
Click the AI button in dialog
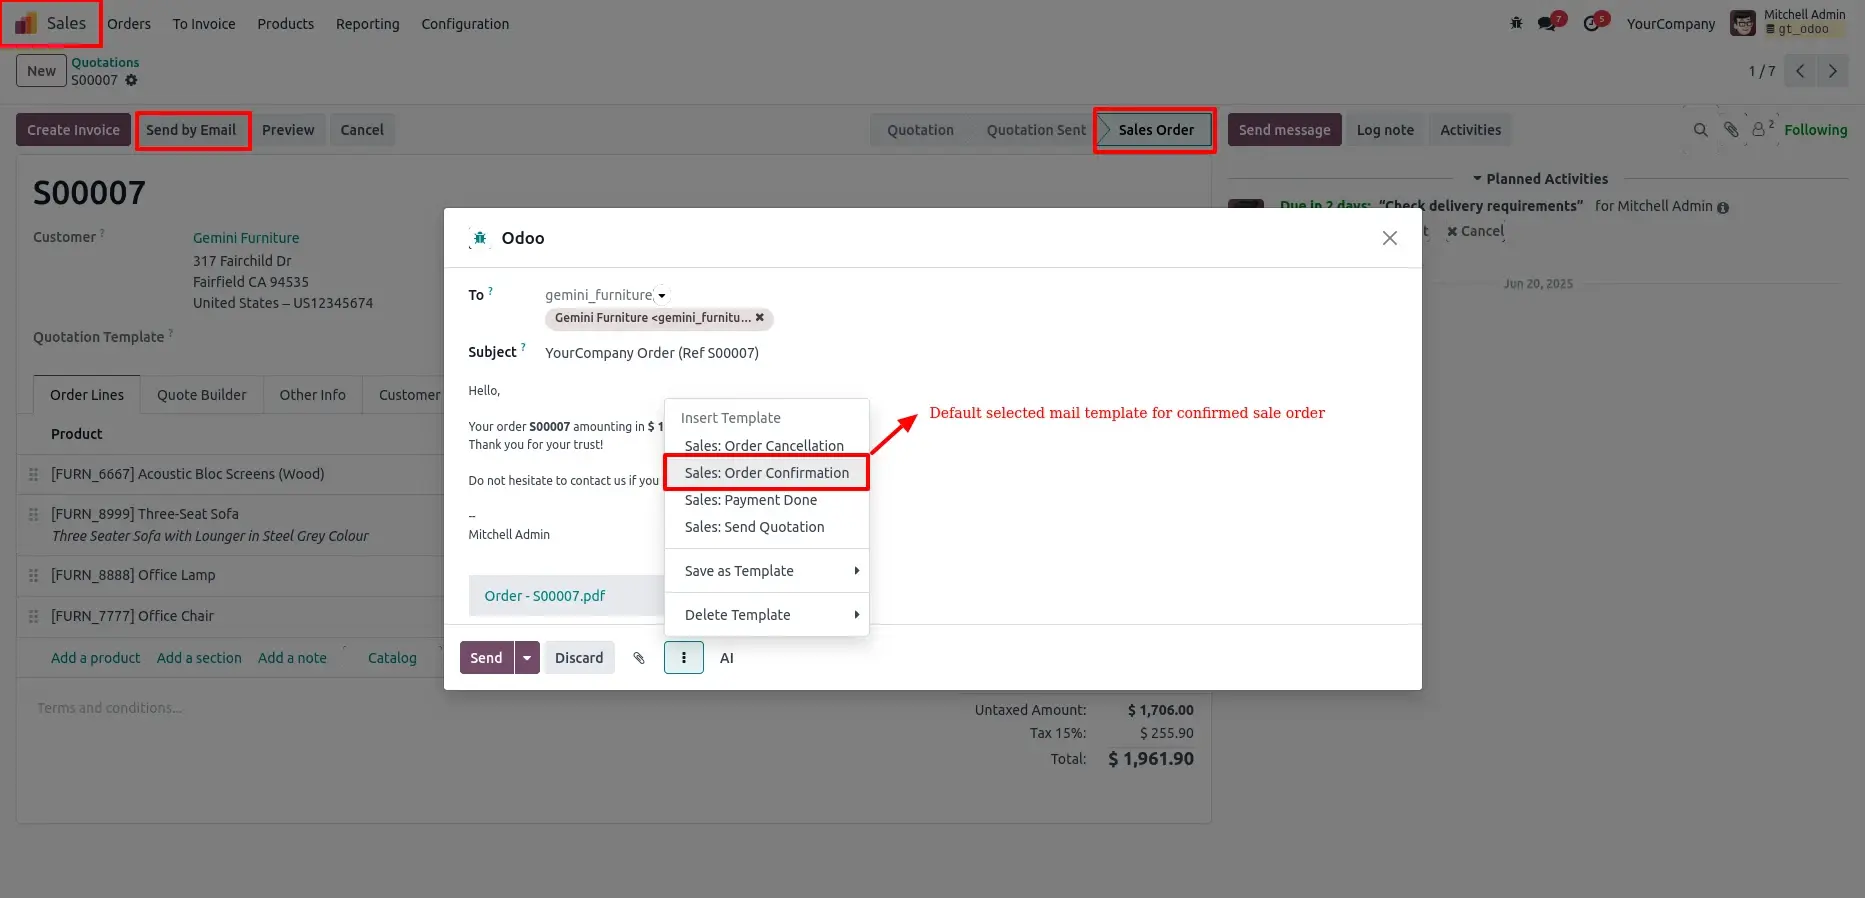[727, 658]
